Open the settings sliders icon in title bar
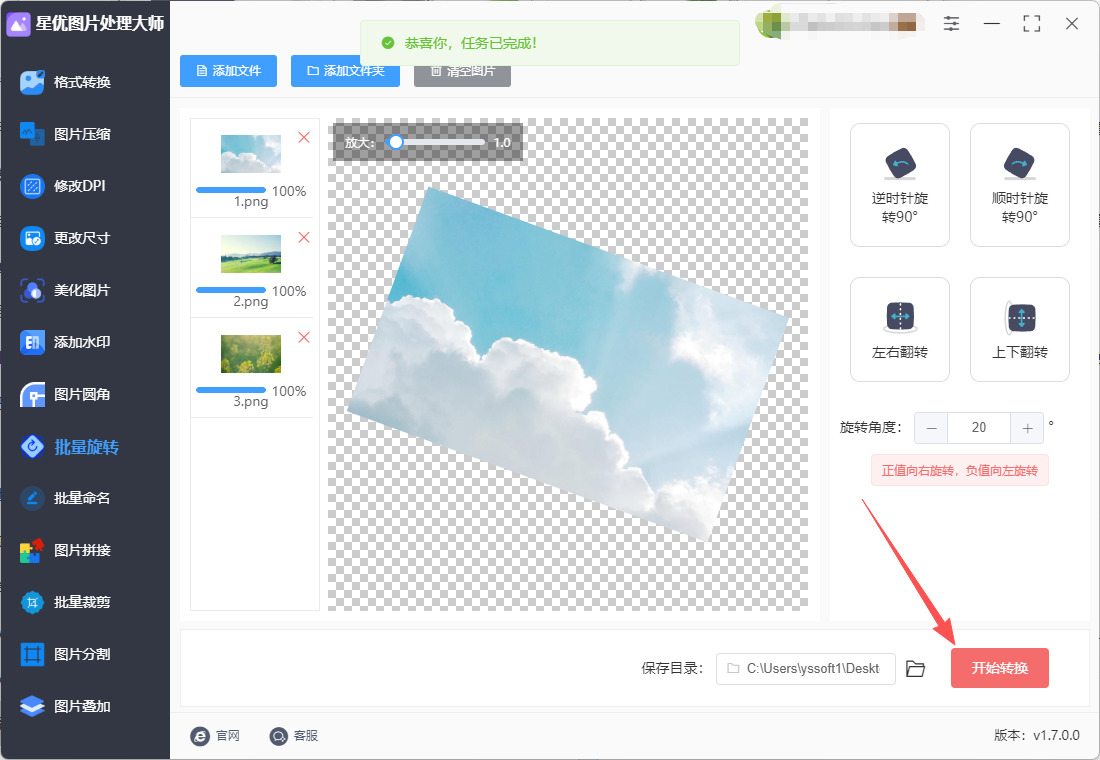The image size is (1100, 760). (951, 24)
